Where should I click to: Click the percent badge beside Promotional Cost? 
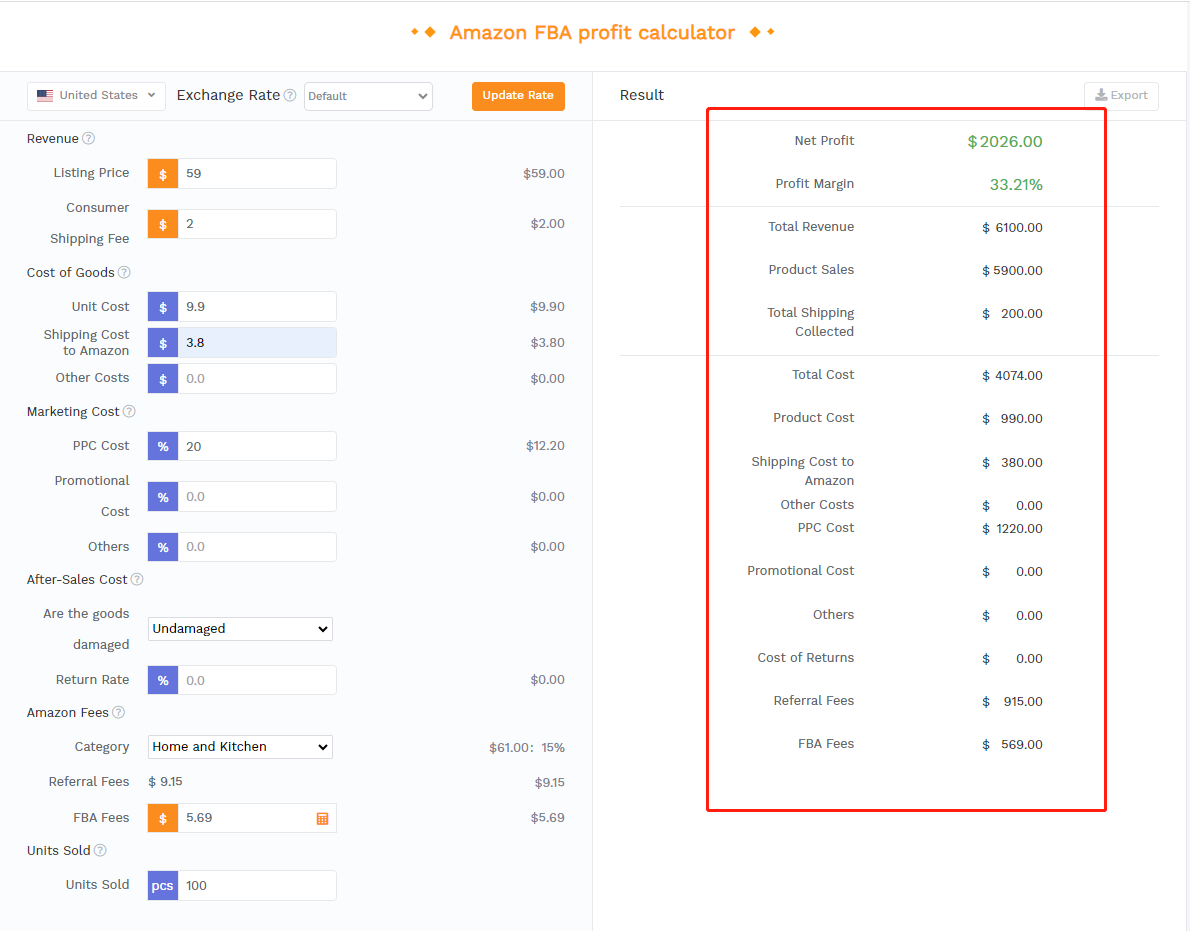pos(162,497)
